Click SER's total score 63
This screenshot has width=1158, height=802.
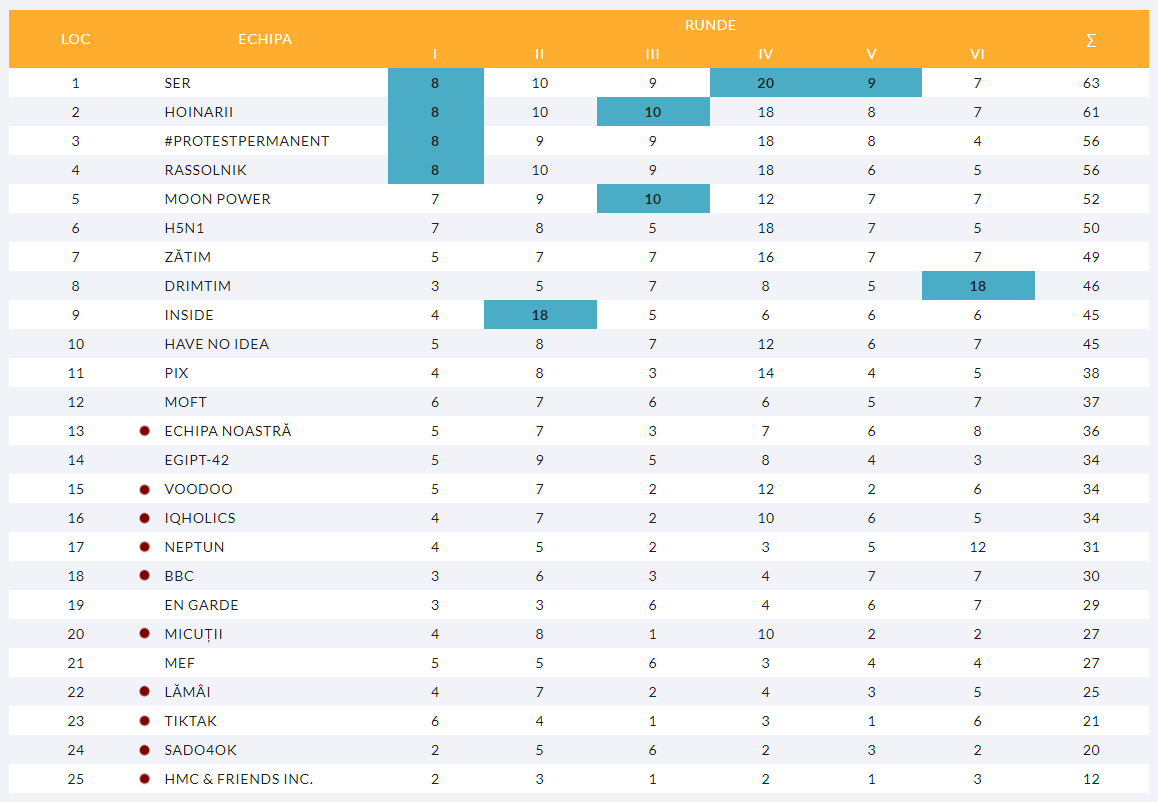click(x=1091, y=83)
